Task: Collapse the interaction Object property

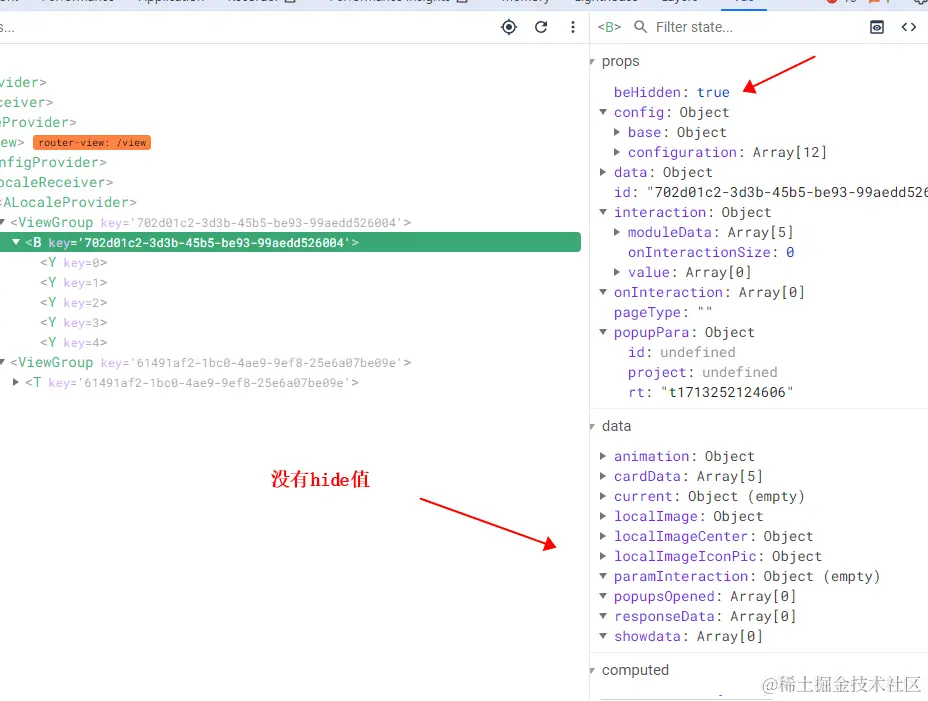Action: (603, 212)
